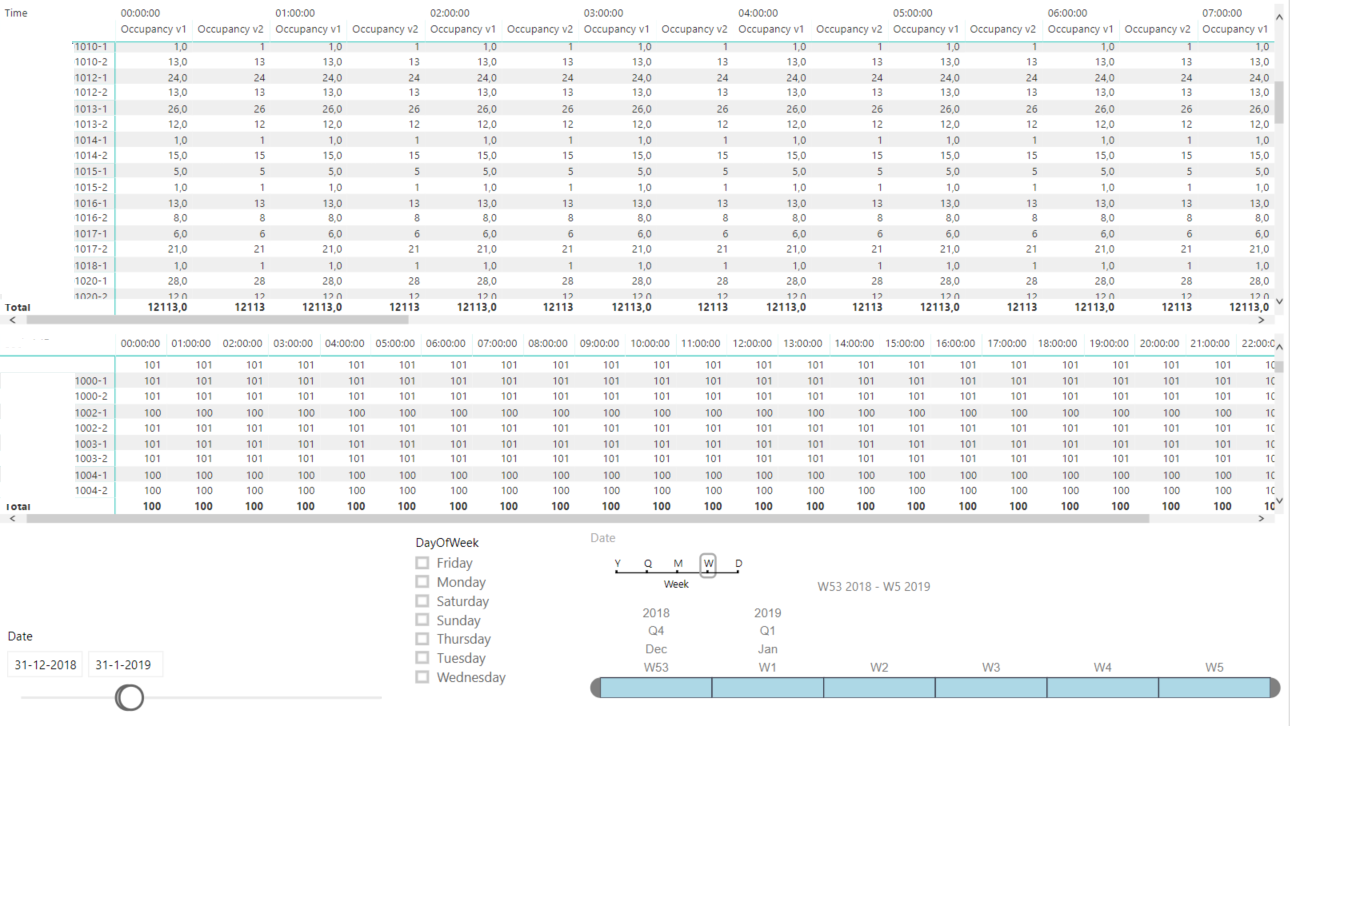Select the W2 week segment in timeline
The height and width of the screenshot is (920, 1348).
(879, 688)
